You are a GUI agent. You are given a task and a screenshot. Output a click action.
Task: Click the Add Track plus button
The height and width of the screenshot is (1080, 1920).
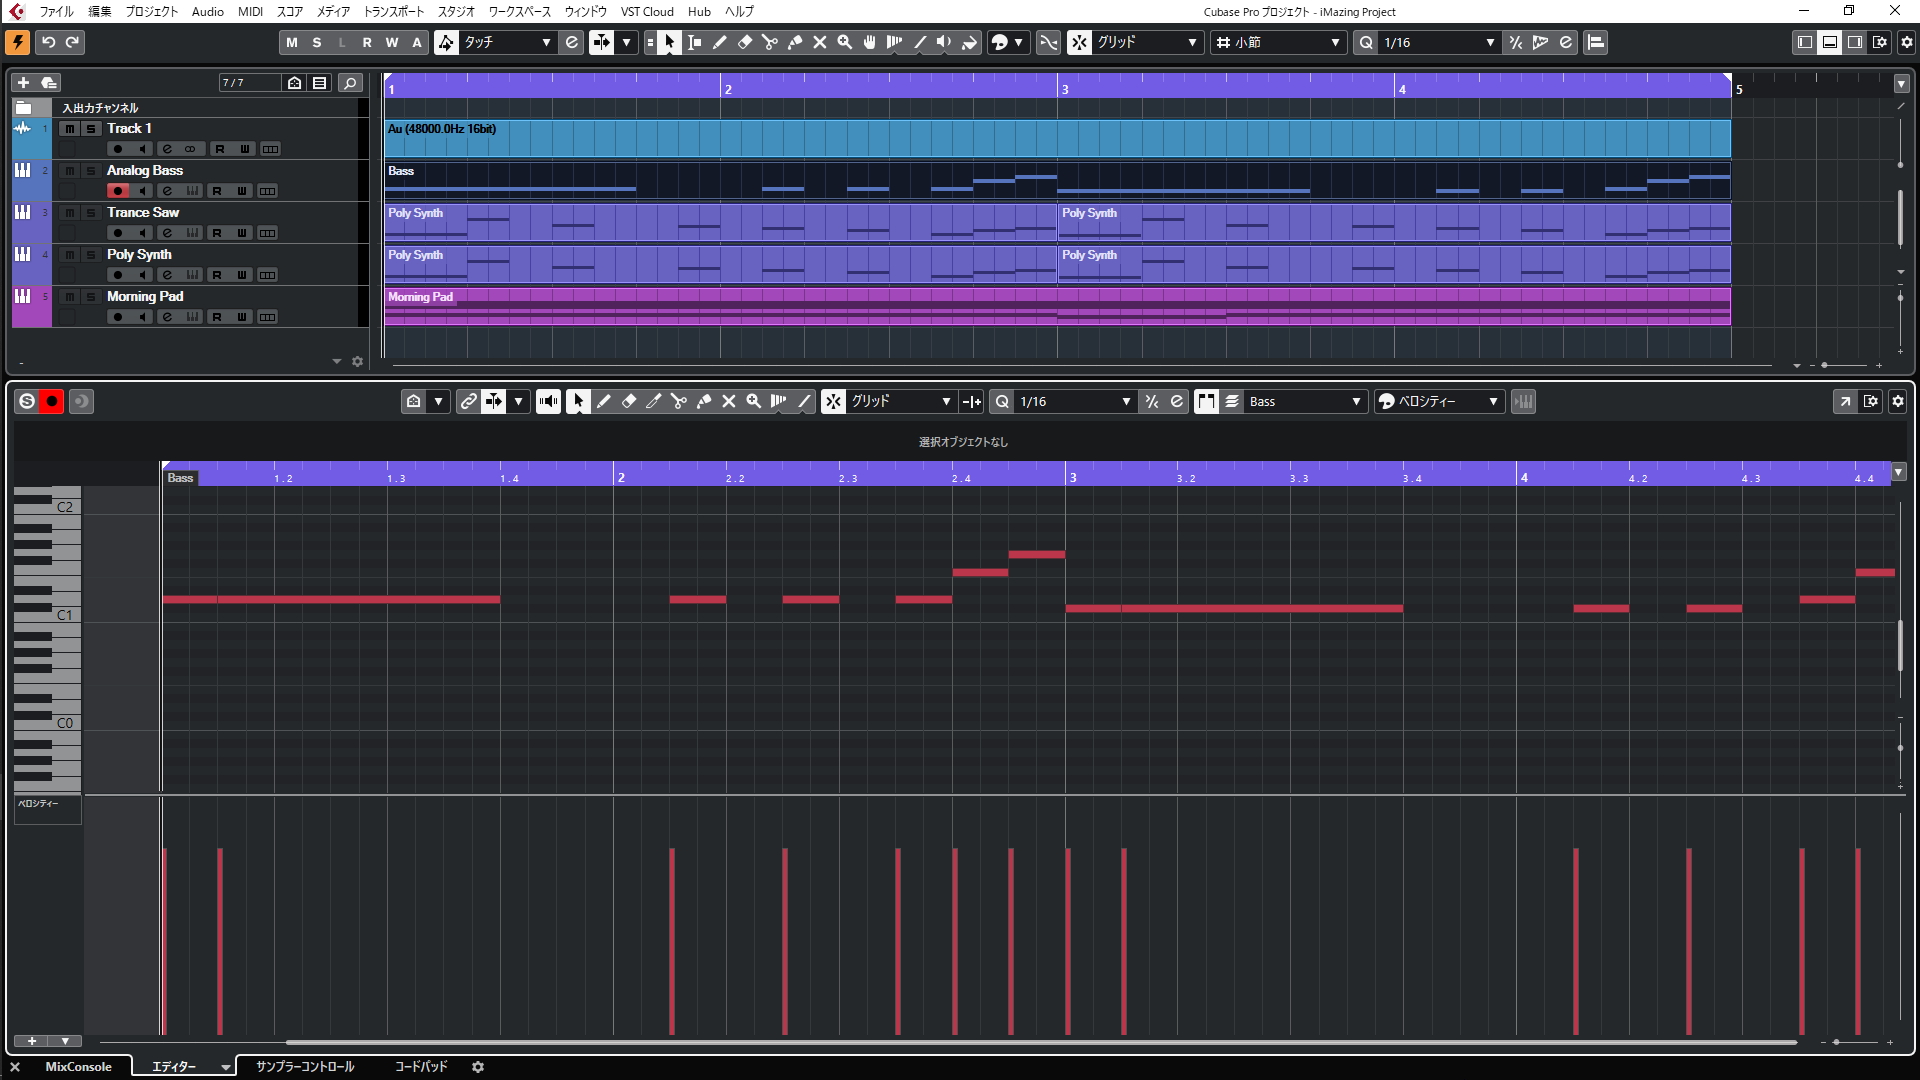click(23, 83)
